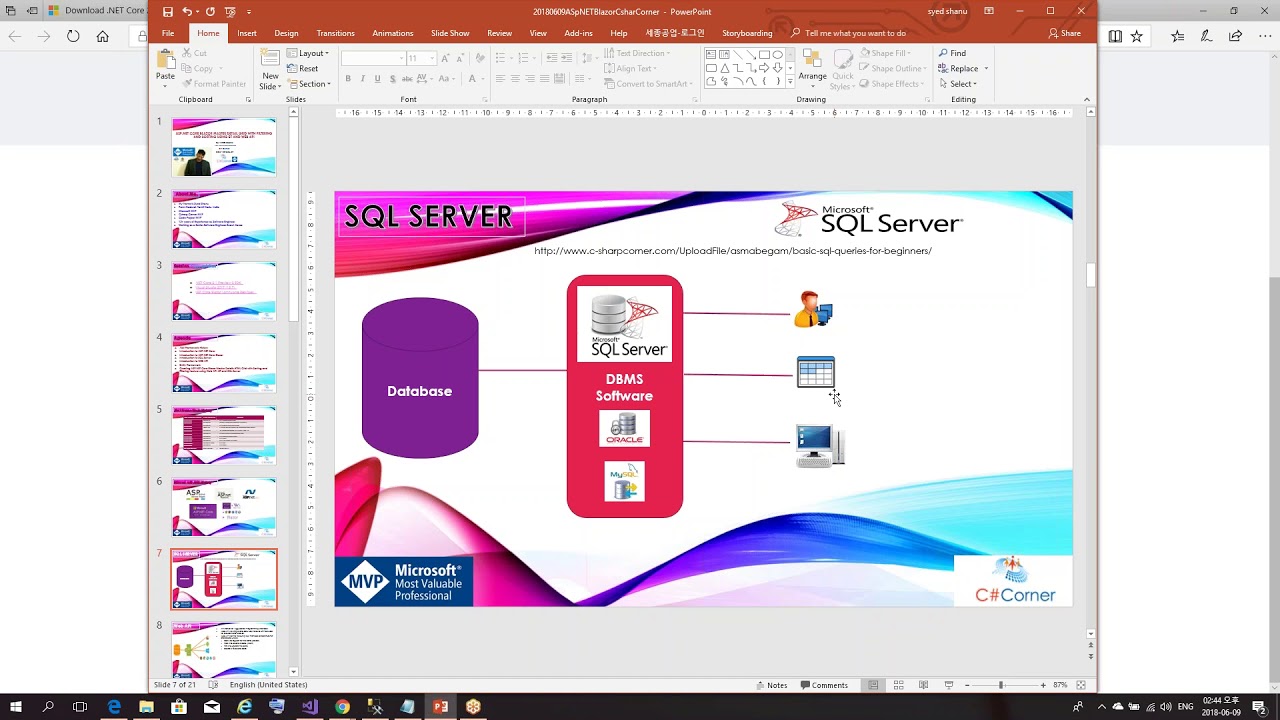This screenshot has height=720, width=1280.
Task: Toggle Align Left paragraph button
Action: tap(500, 78)
